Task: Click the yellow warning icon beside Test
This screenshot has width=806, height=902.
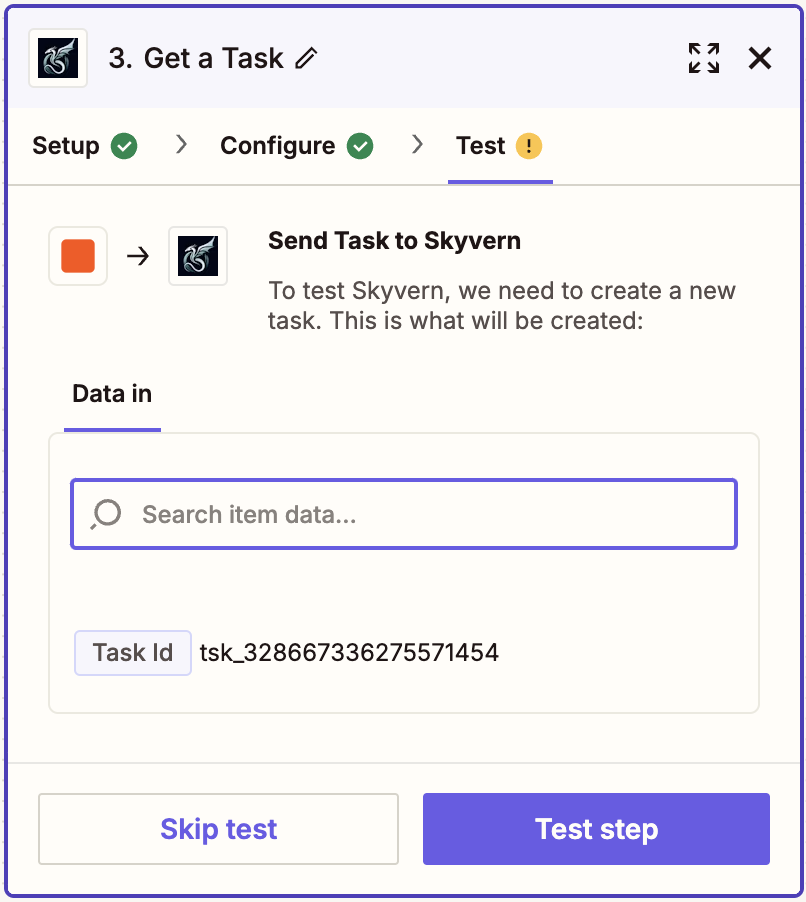Action: [529, 146]
